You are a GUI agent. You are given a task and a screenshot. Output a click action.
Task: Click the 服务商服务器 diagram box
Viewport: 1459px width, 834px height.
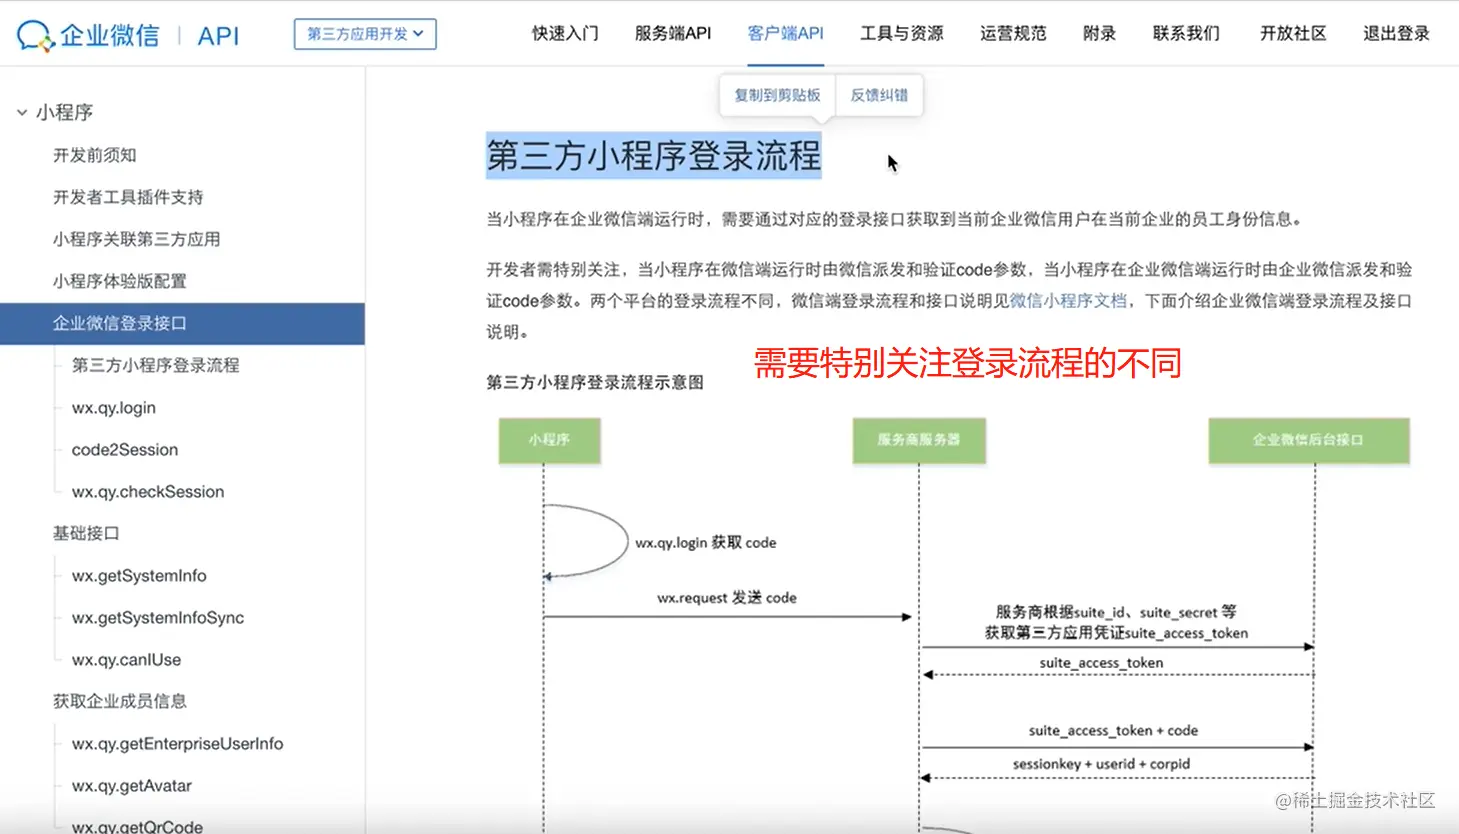tap(919, 440)
